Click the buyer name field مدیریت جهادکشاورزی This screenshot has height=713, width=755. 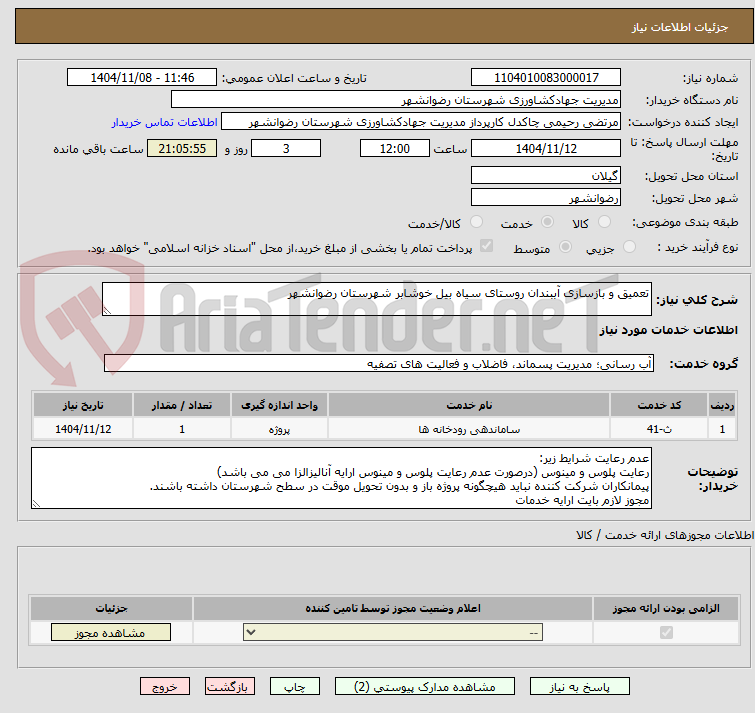pos(396,100)
